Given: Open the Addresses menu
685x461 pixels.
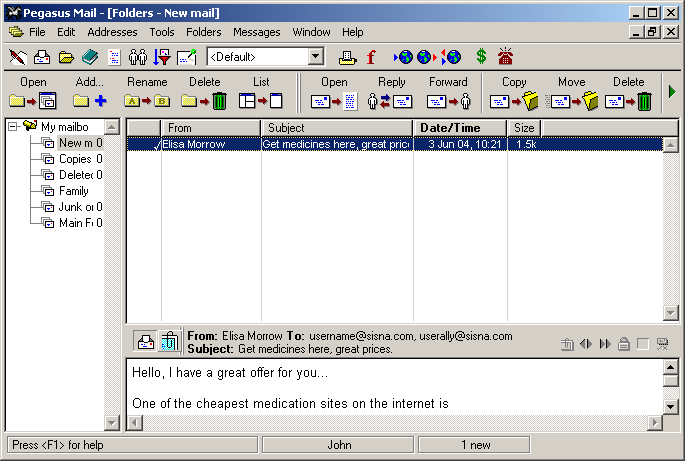Looking at the screenshot, I should tap(112, 32).
